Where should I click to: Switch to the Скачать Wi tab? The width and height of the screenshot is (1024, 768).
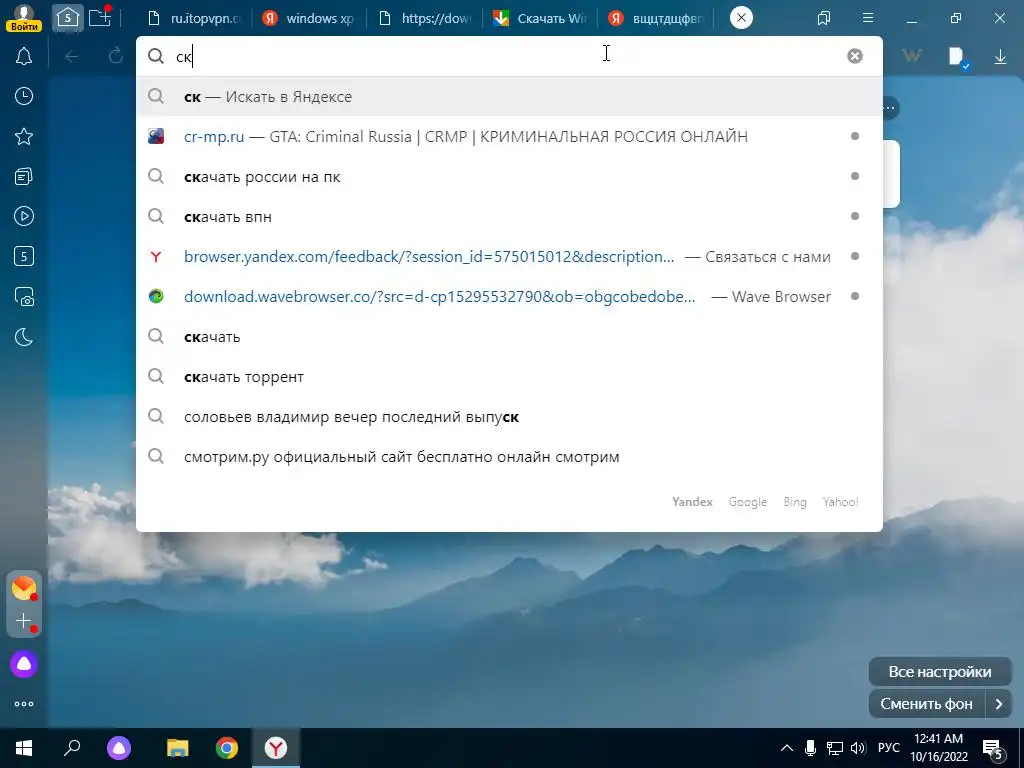click(539, 18)
